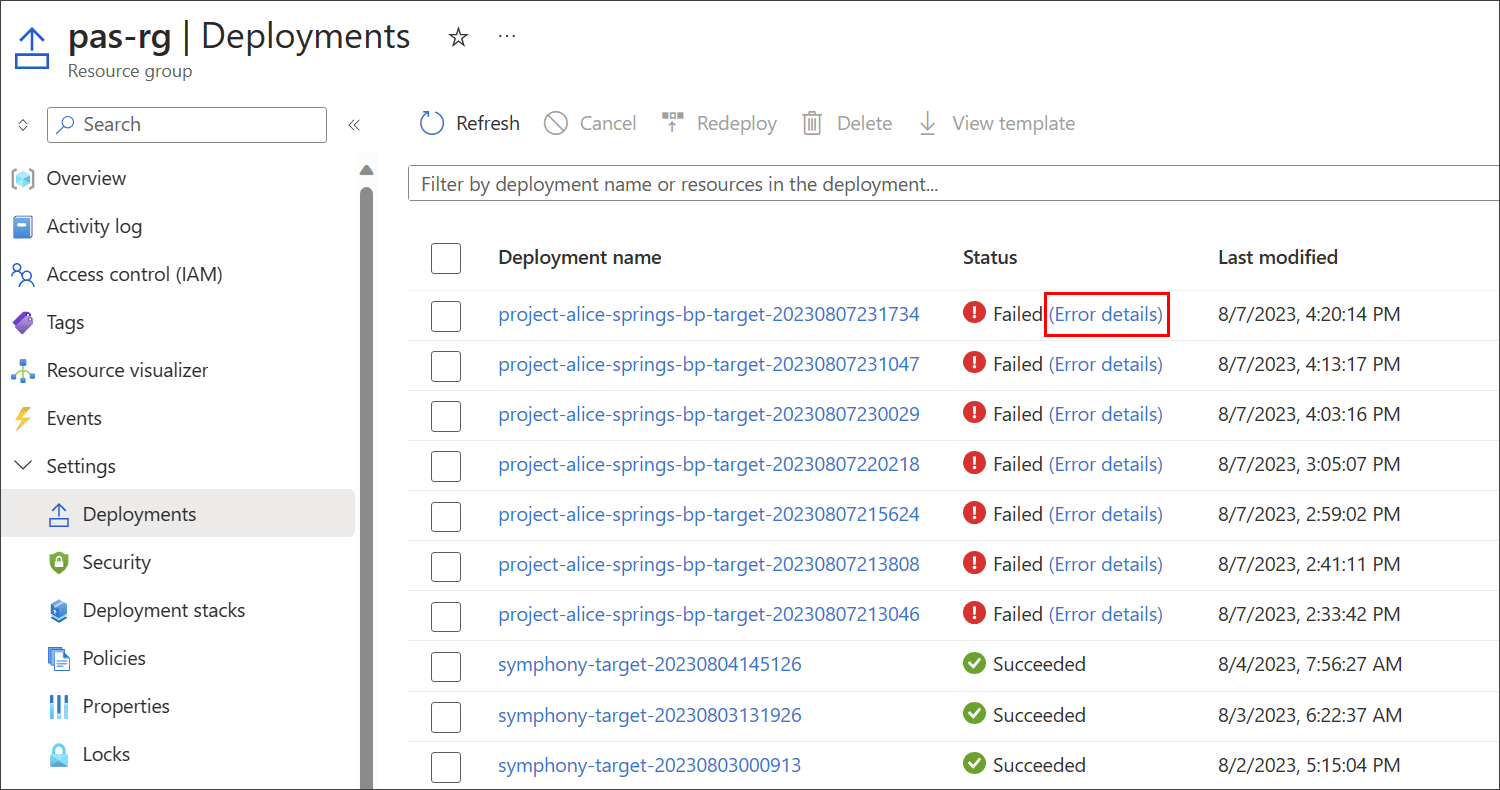
Task: Click the star to favorite pas-rg
Action: [x=458, y=37]
